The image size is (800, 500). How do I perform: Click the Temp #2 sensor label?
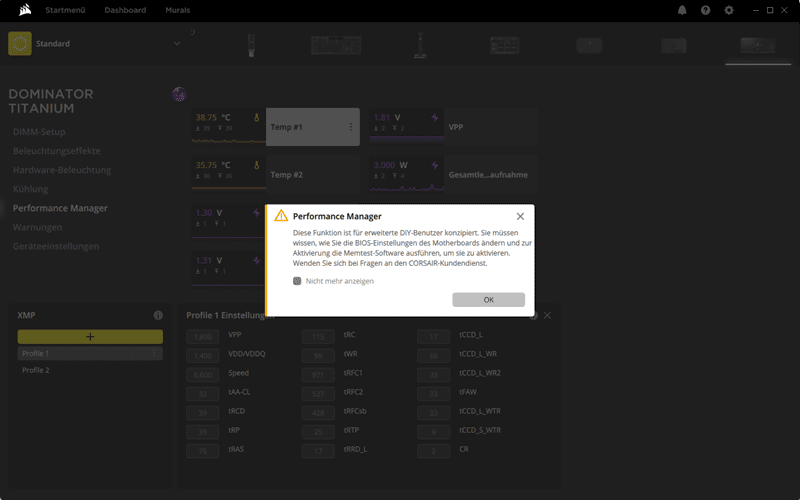click(x=286, y=174)
